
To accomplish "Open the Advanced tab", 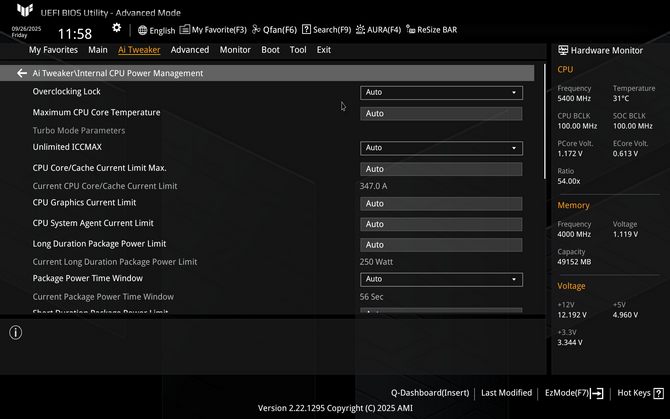I will (190, 50).
